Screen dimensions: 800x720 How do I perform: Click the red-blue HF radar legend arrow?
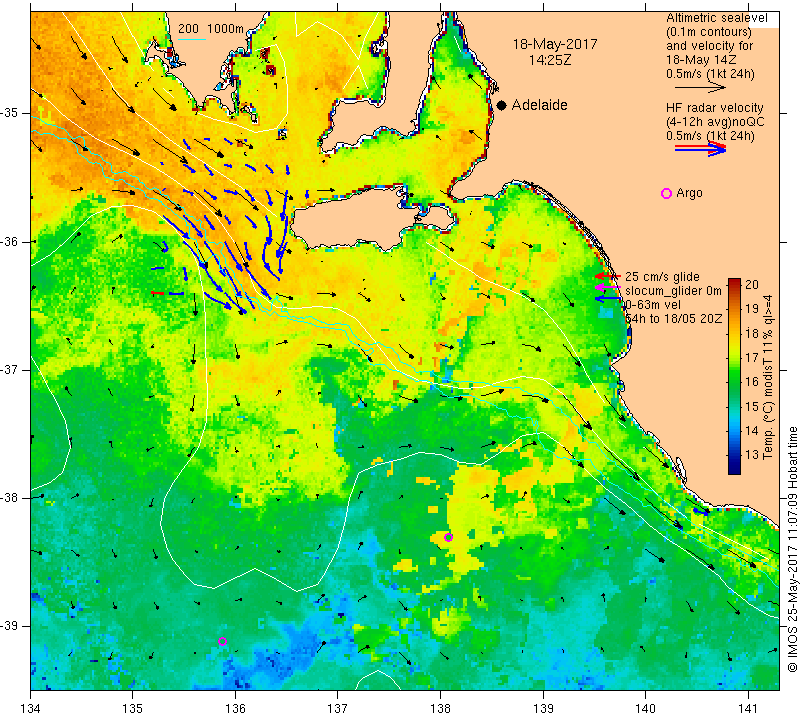point(700,149)
